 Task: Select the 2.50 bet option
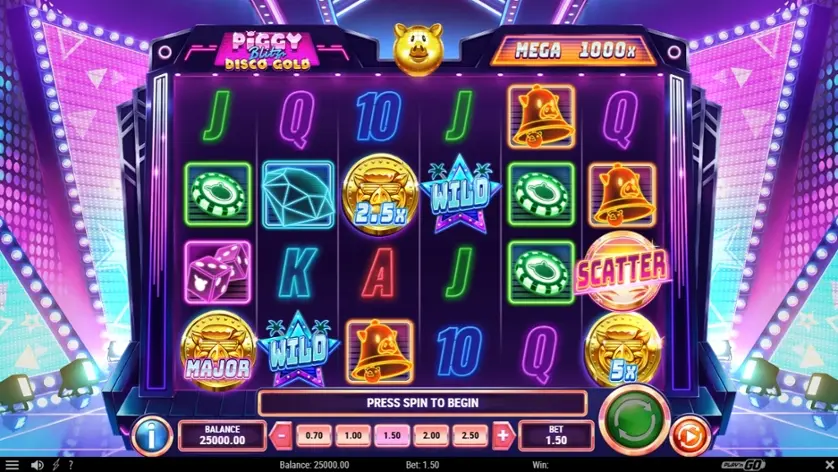point(470,436)
